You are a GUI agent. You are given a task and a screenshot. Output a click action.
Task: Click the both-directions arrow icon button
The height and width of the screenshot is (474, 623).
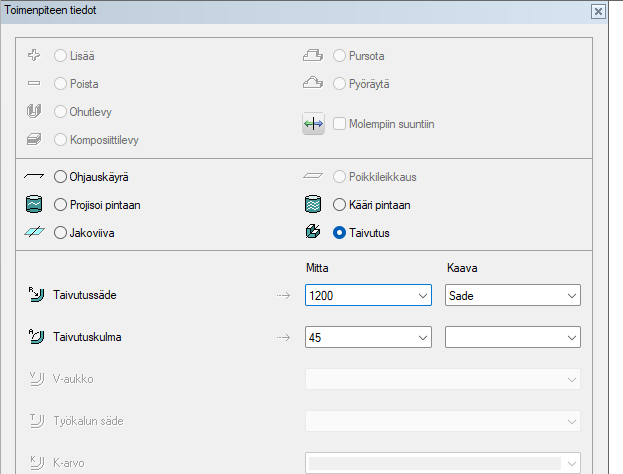click(x=314, y=124)
